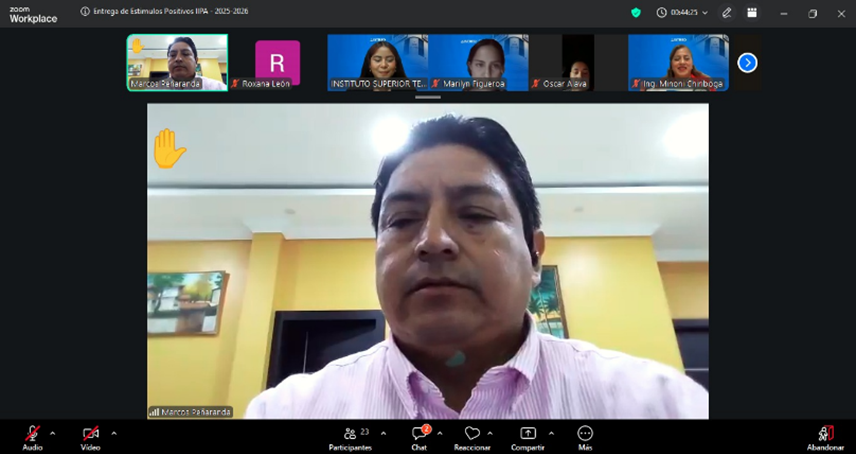Expand audio settings arrow next to Audio
The width and height of the screenshot is (856, 454).
53,433
